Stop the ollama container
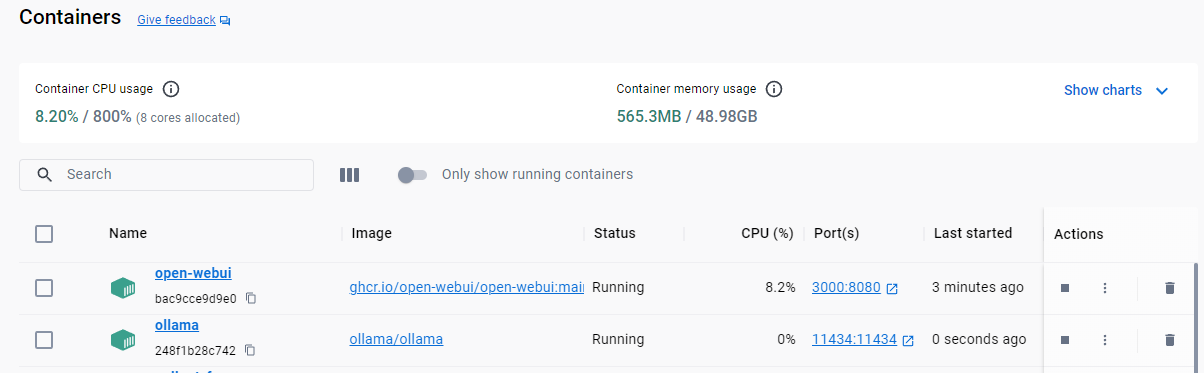Viewport: 1204px width, 373px height. 1065,340
